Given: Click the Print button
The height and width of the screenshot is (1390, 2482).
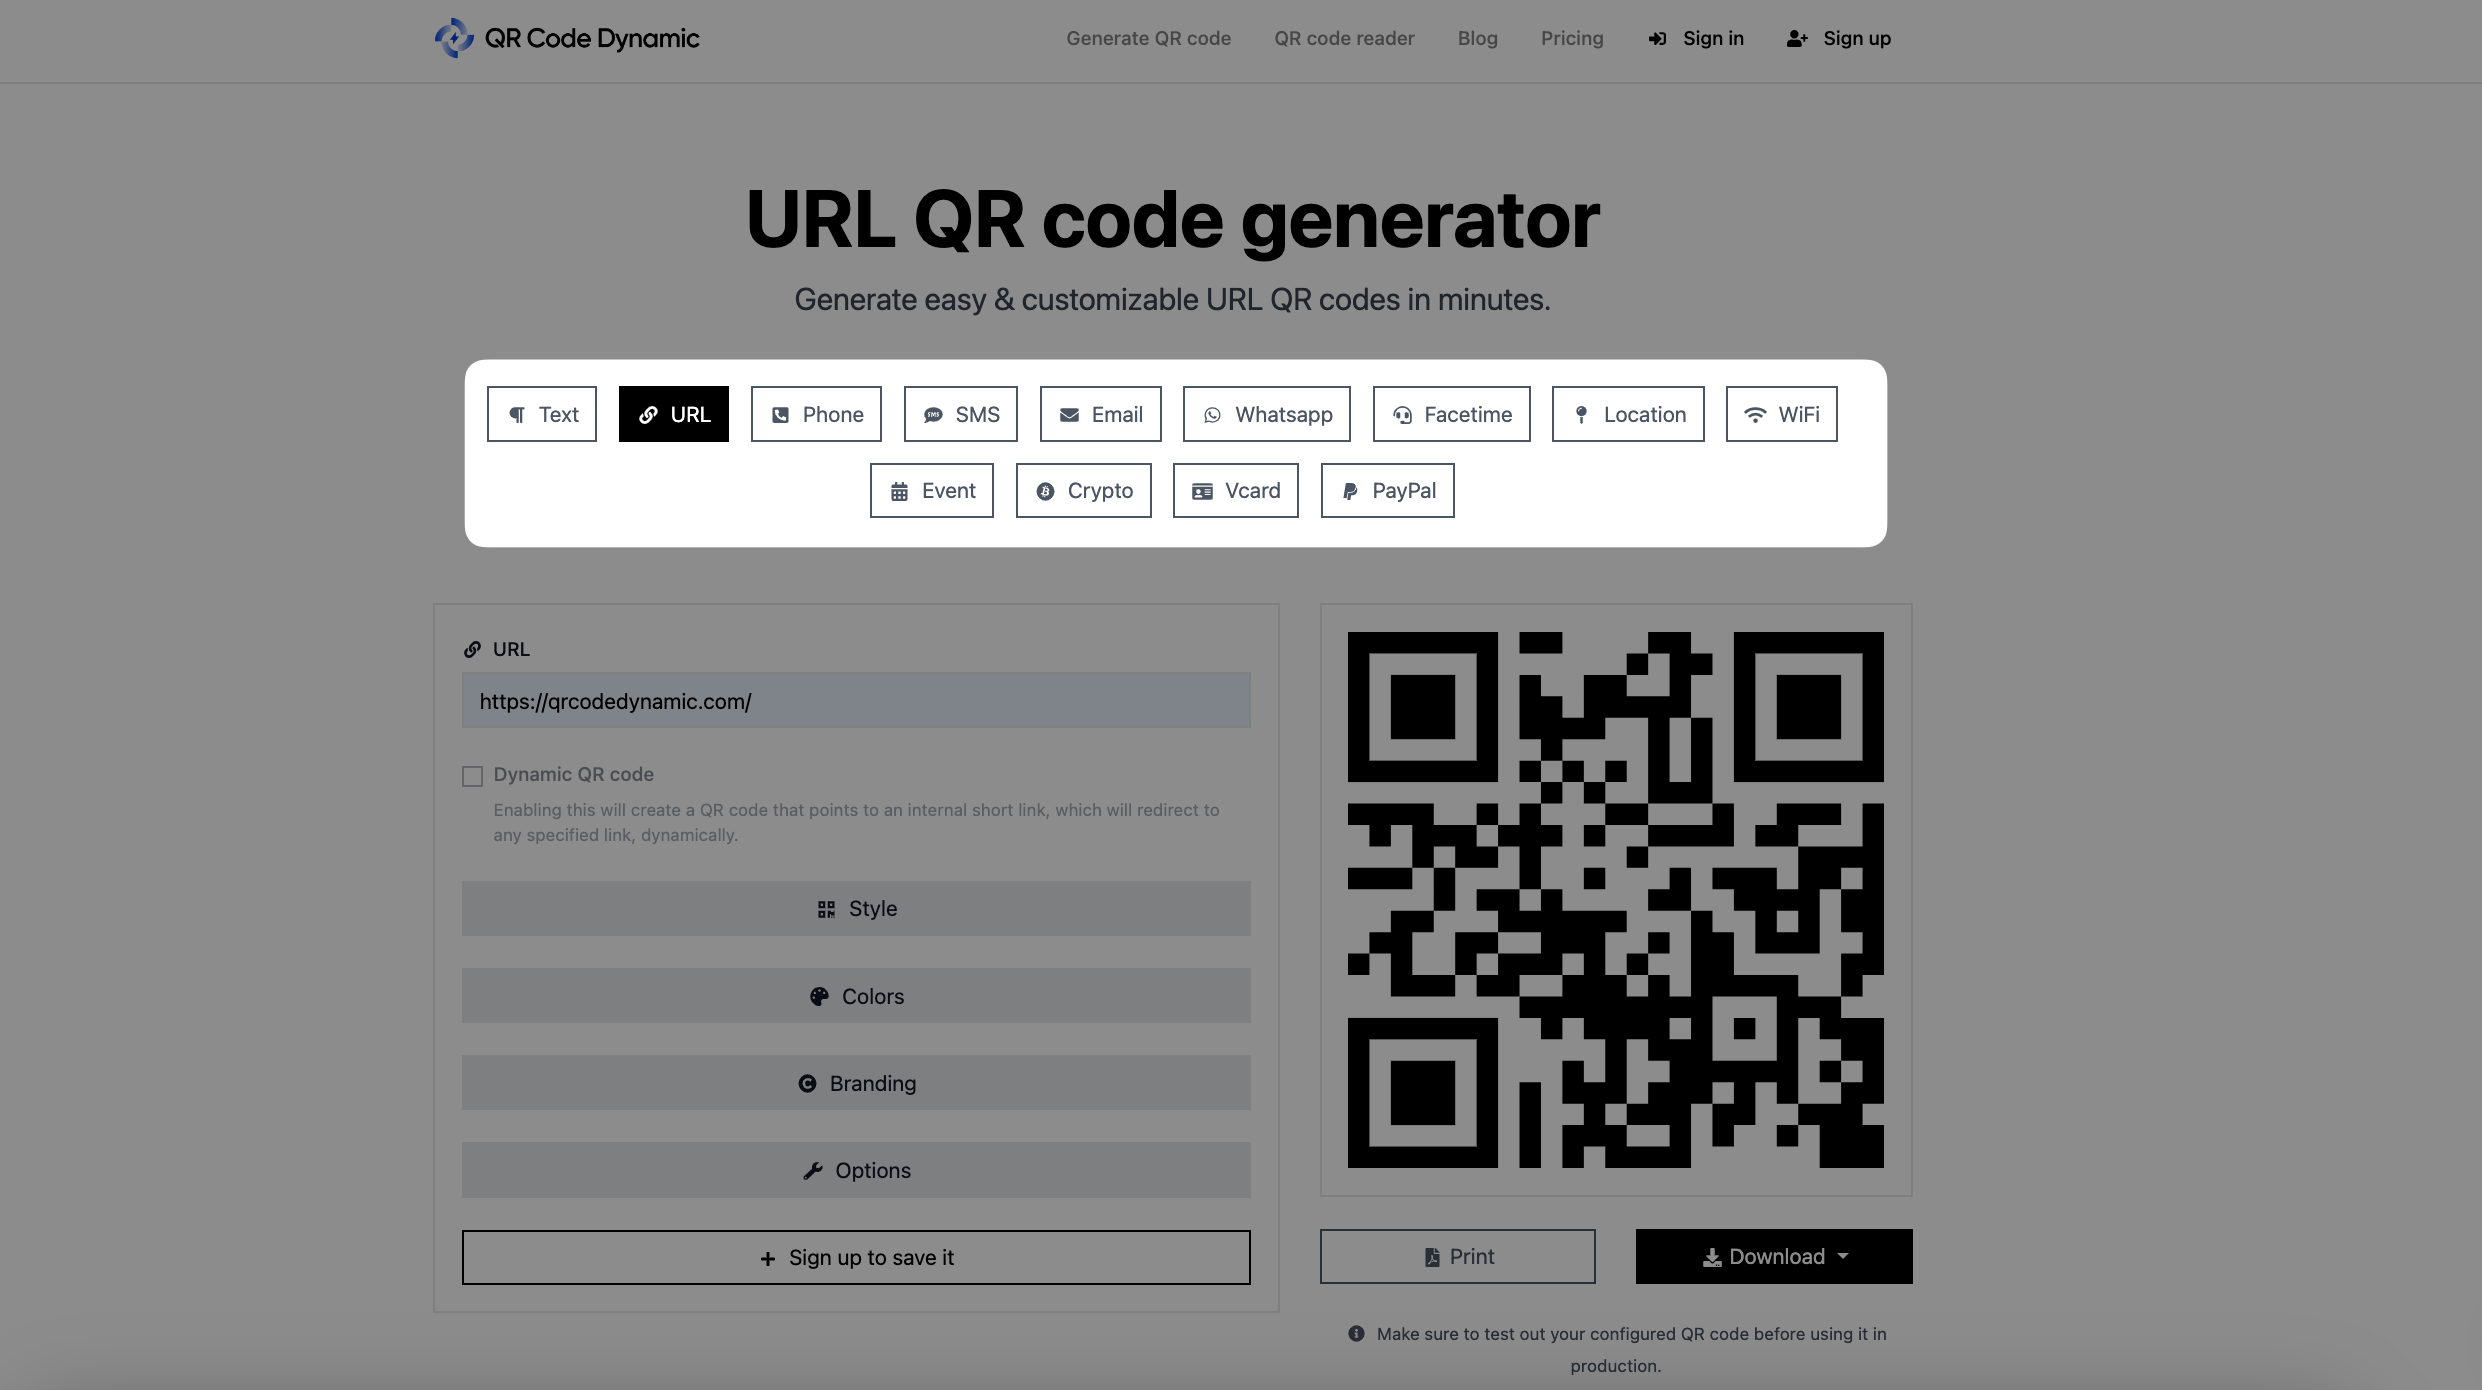Looking at the screenshot, I should (x=1456, y=1257).
